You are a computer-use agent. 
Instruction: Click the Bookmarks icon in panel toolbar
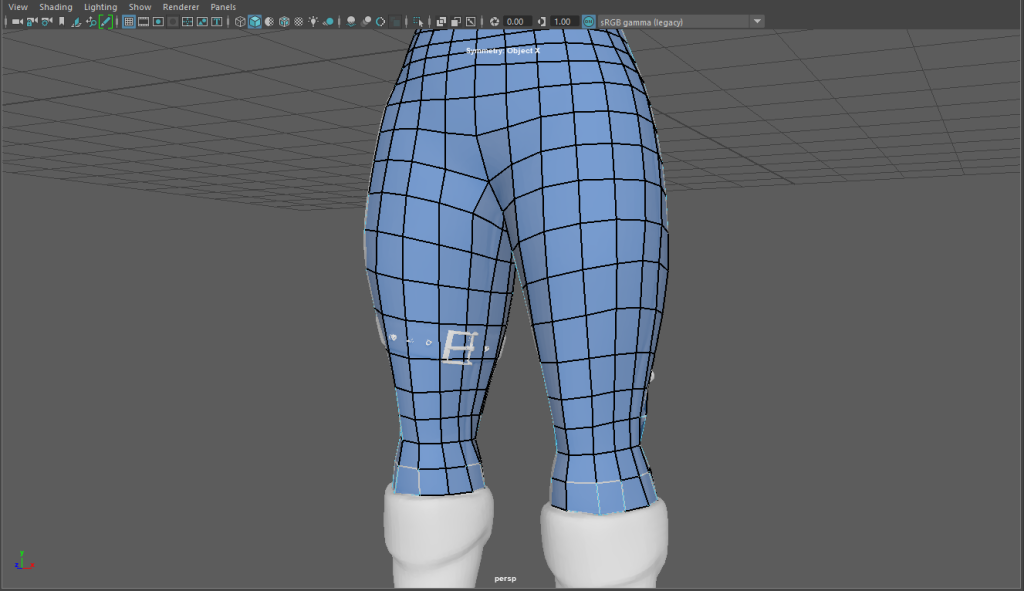point(62,21)
